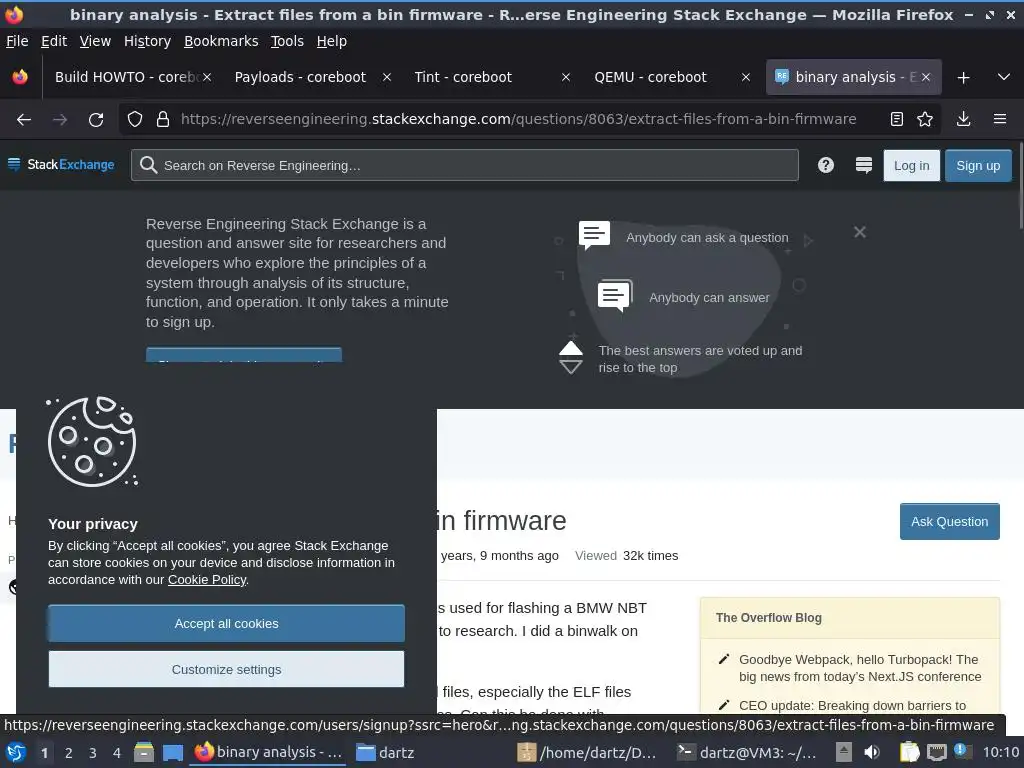
Task: Open Stack Exchange site switcher icon
Action: [x=863, y=165]
